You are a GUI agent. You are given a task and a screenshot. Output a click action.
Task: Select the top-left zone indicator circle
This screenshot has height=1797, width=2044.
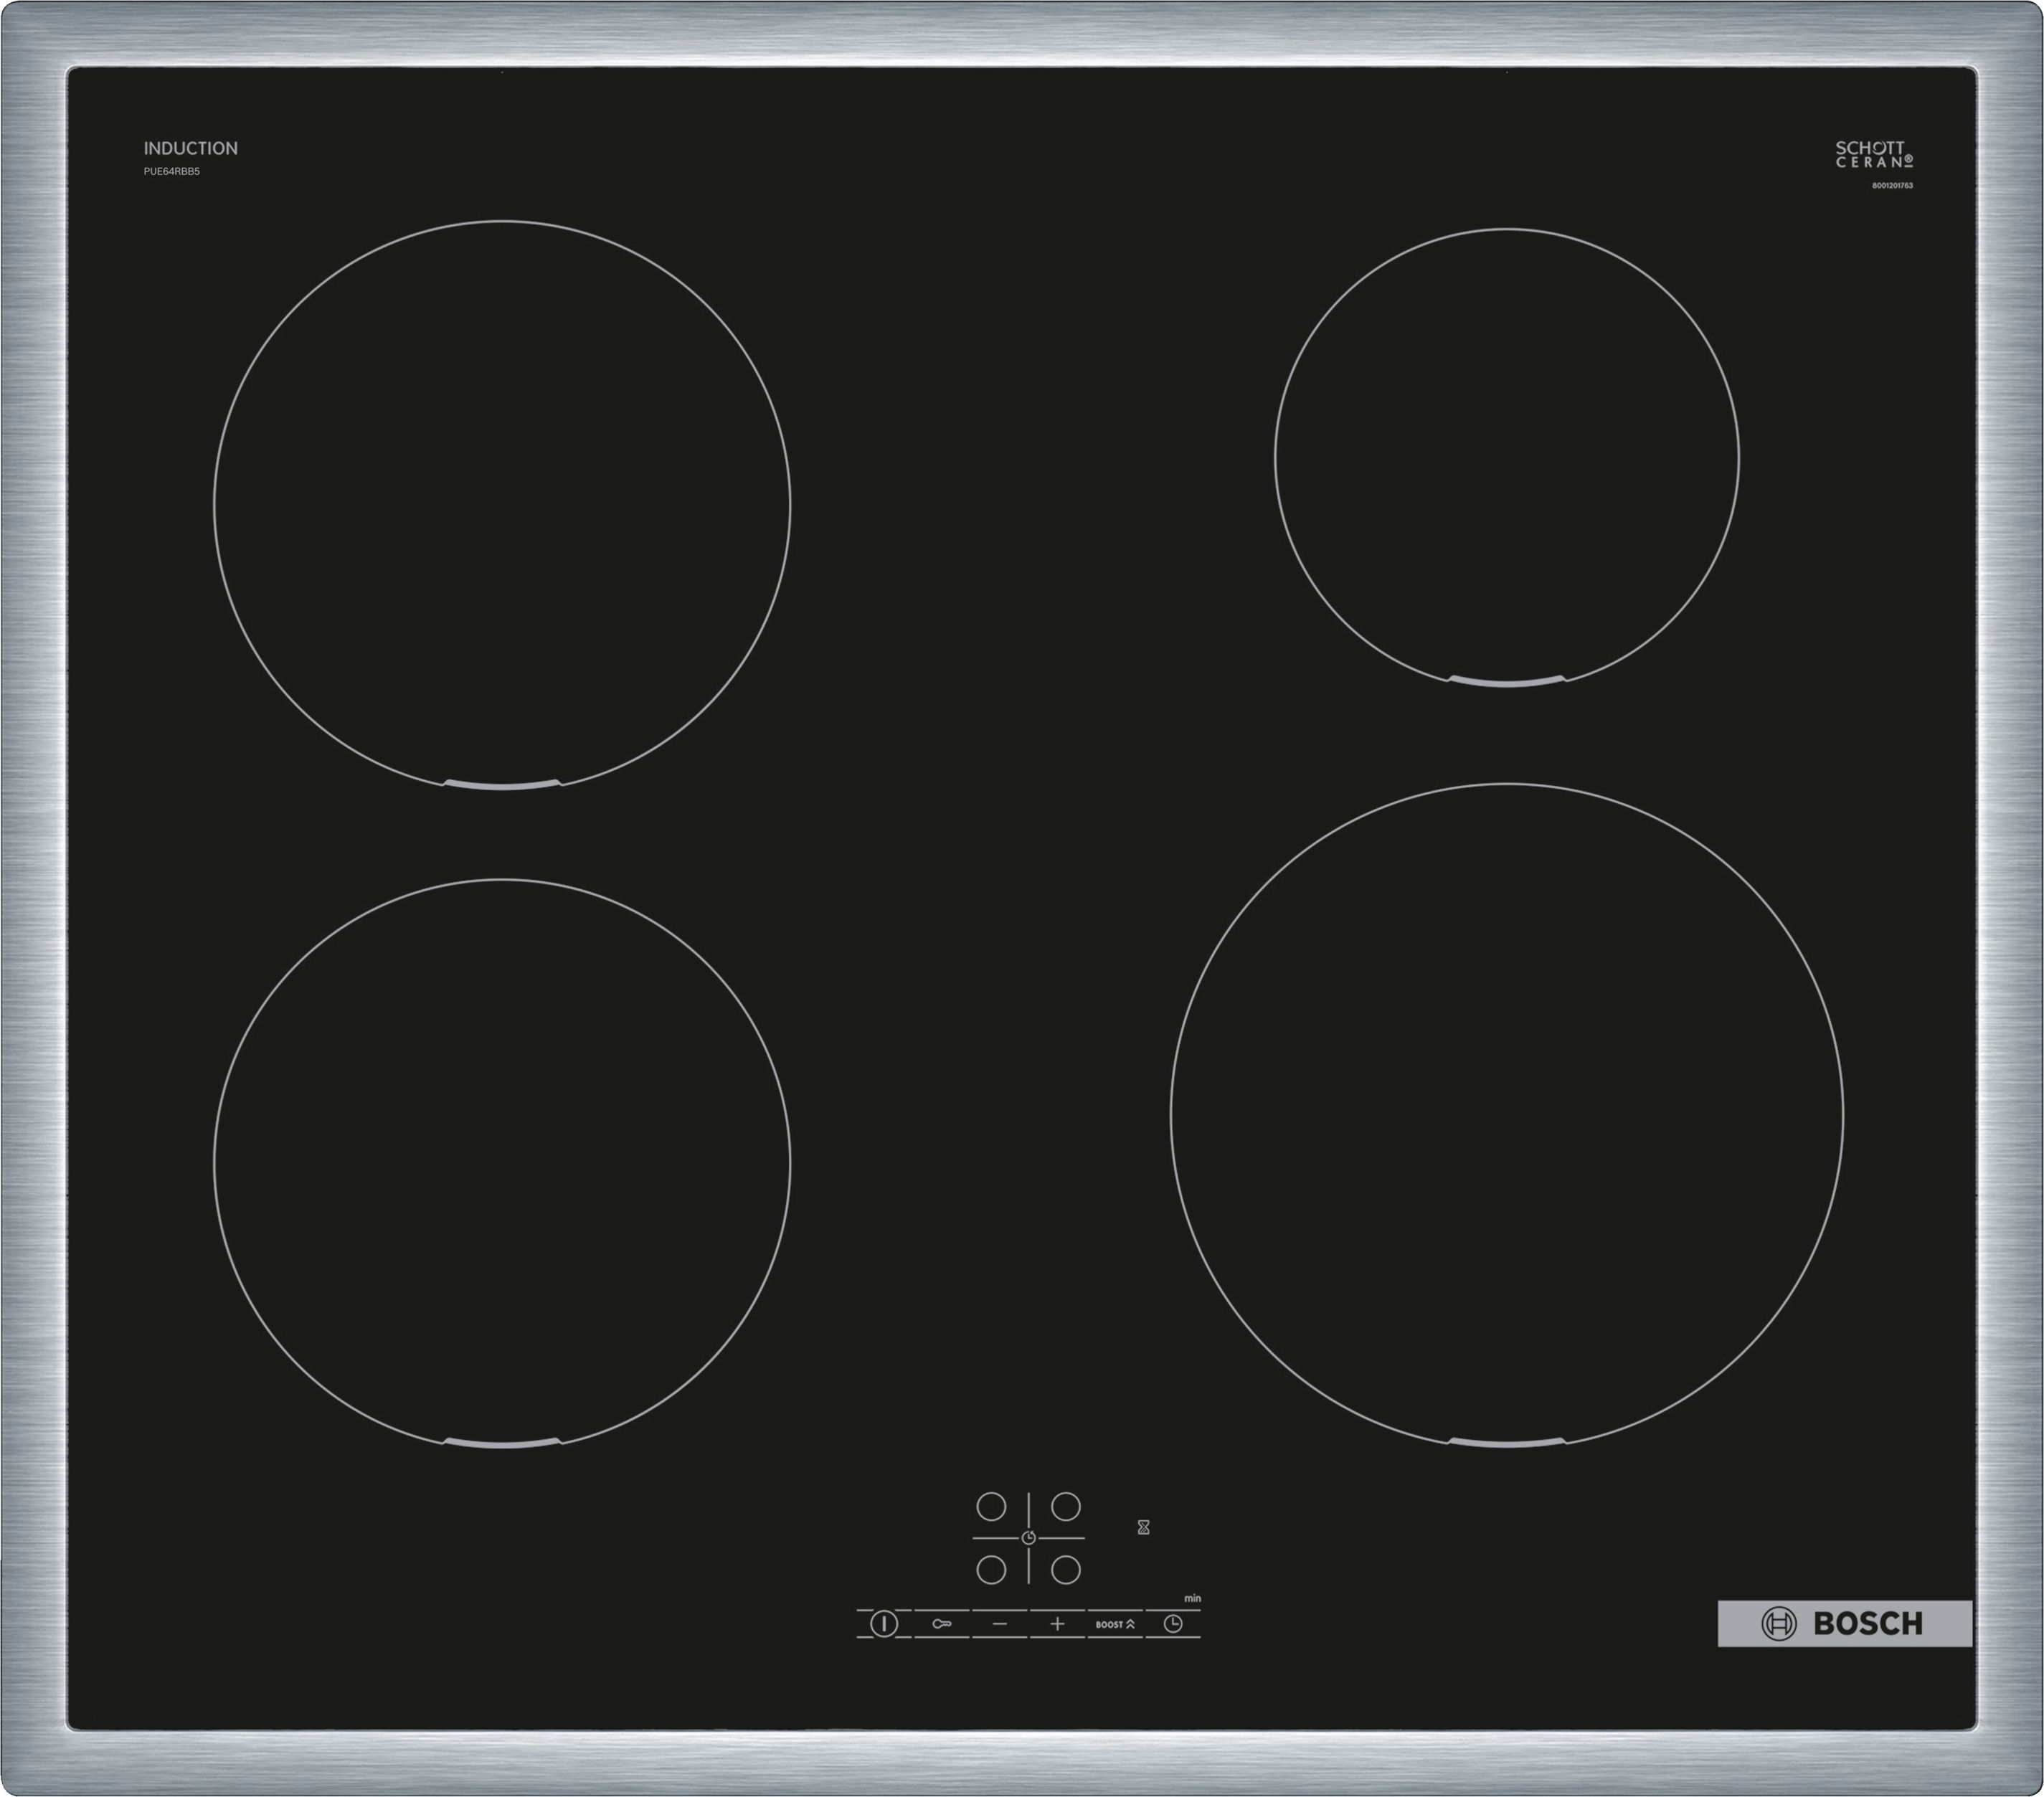pyautogui.click(x=991, y=1508)
